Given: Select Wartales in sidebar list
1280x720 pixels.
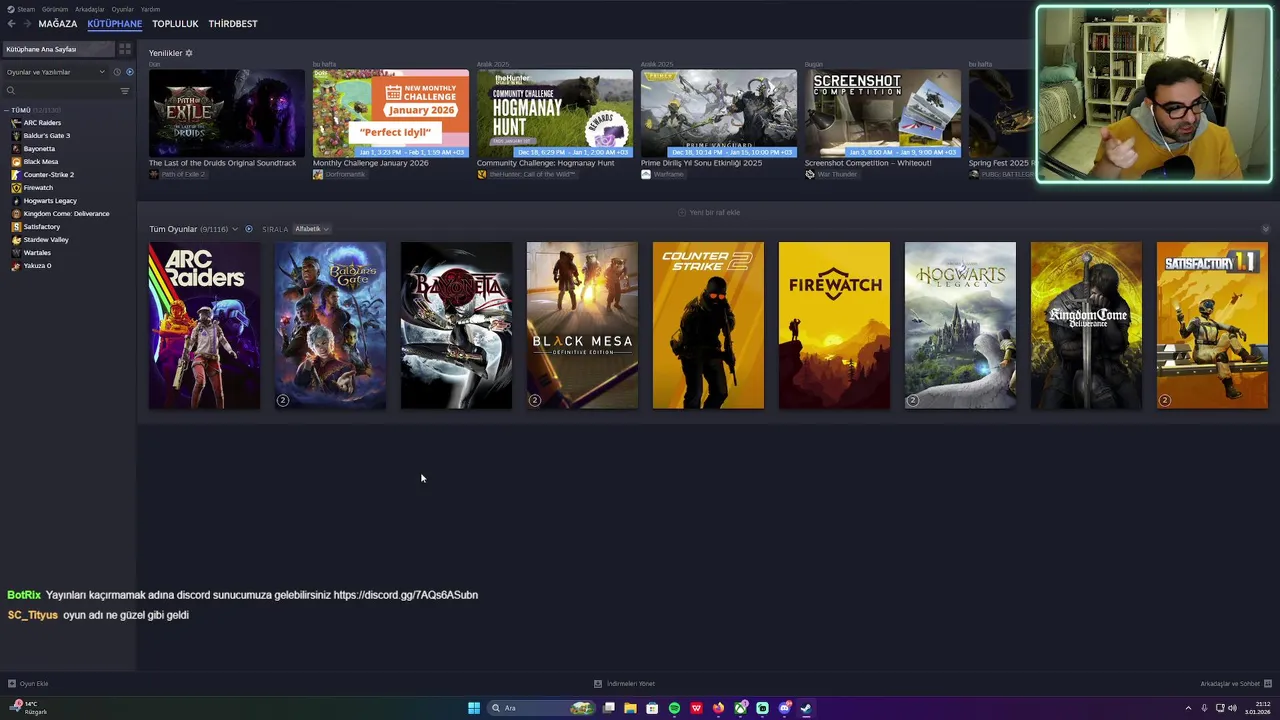Looking at the screenshot, I should pyautogui.click(x=37, y=253).
